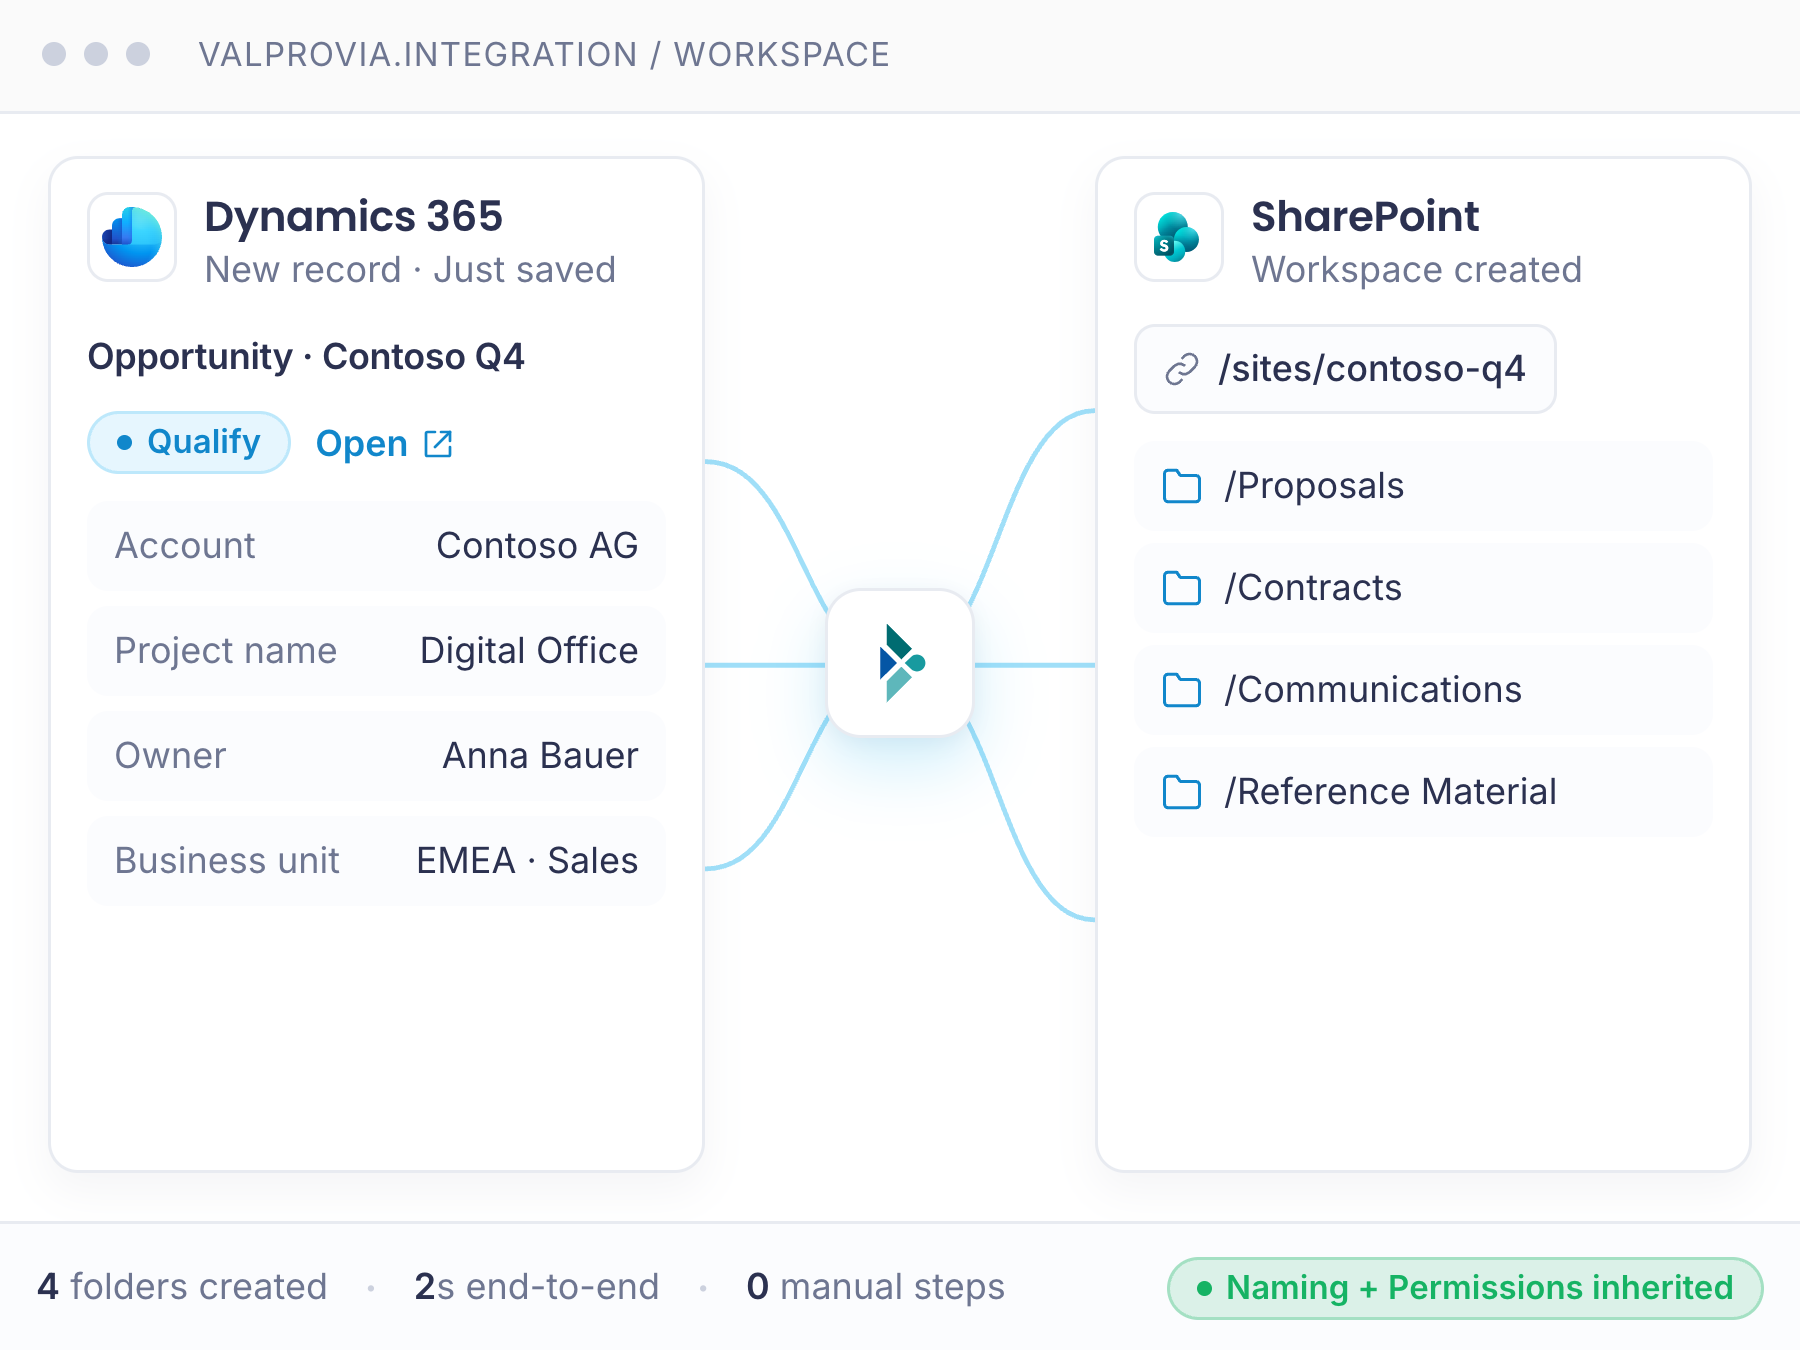This screenshot has height=1350, width=1800.
Task: Open the /Reference Material folder
Action: [x=1423, y=792]
